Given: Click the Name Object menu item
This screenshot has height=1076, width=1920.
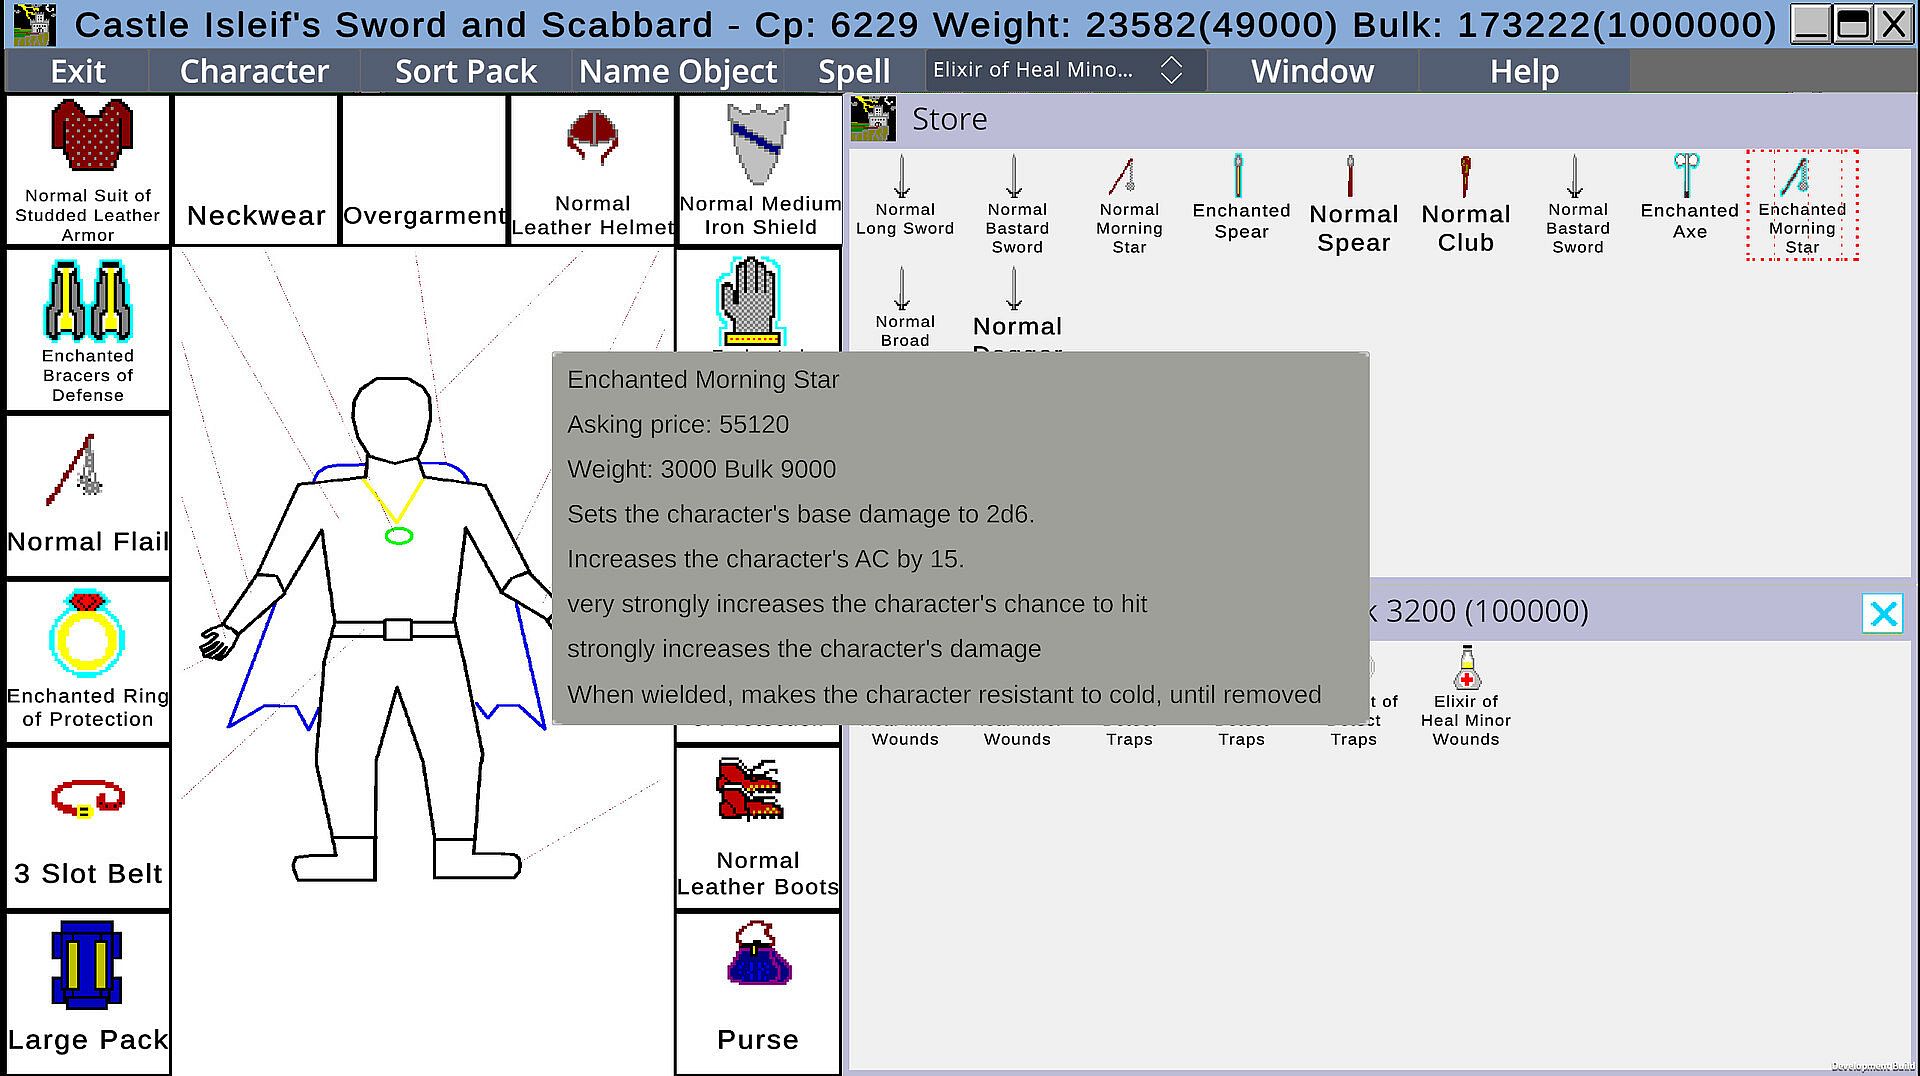Looking at the screenshot, I should point(678,71).
